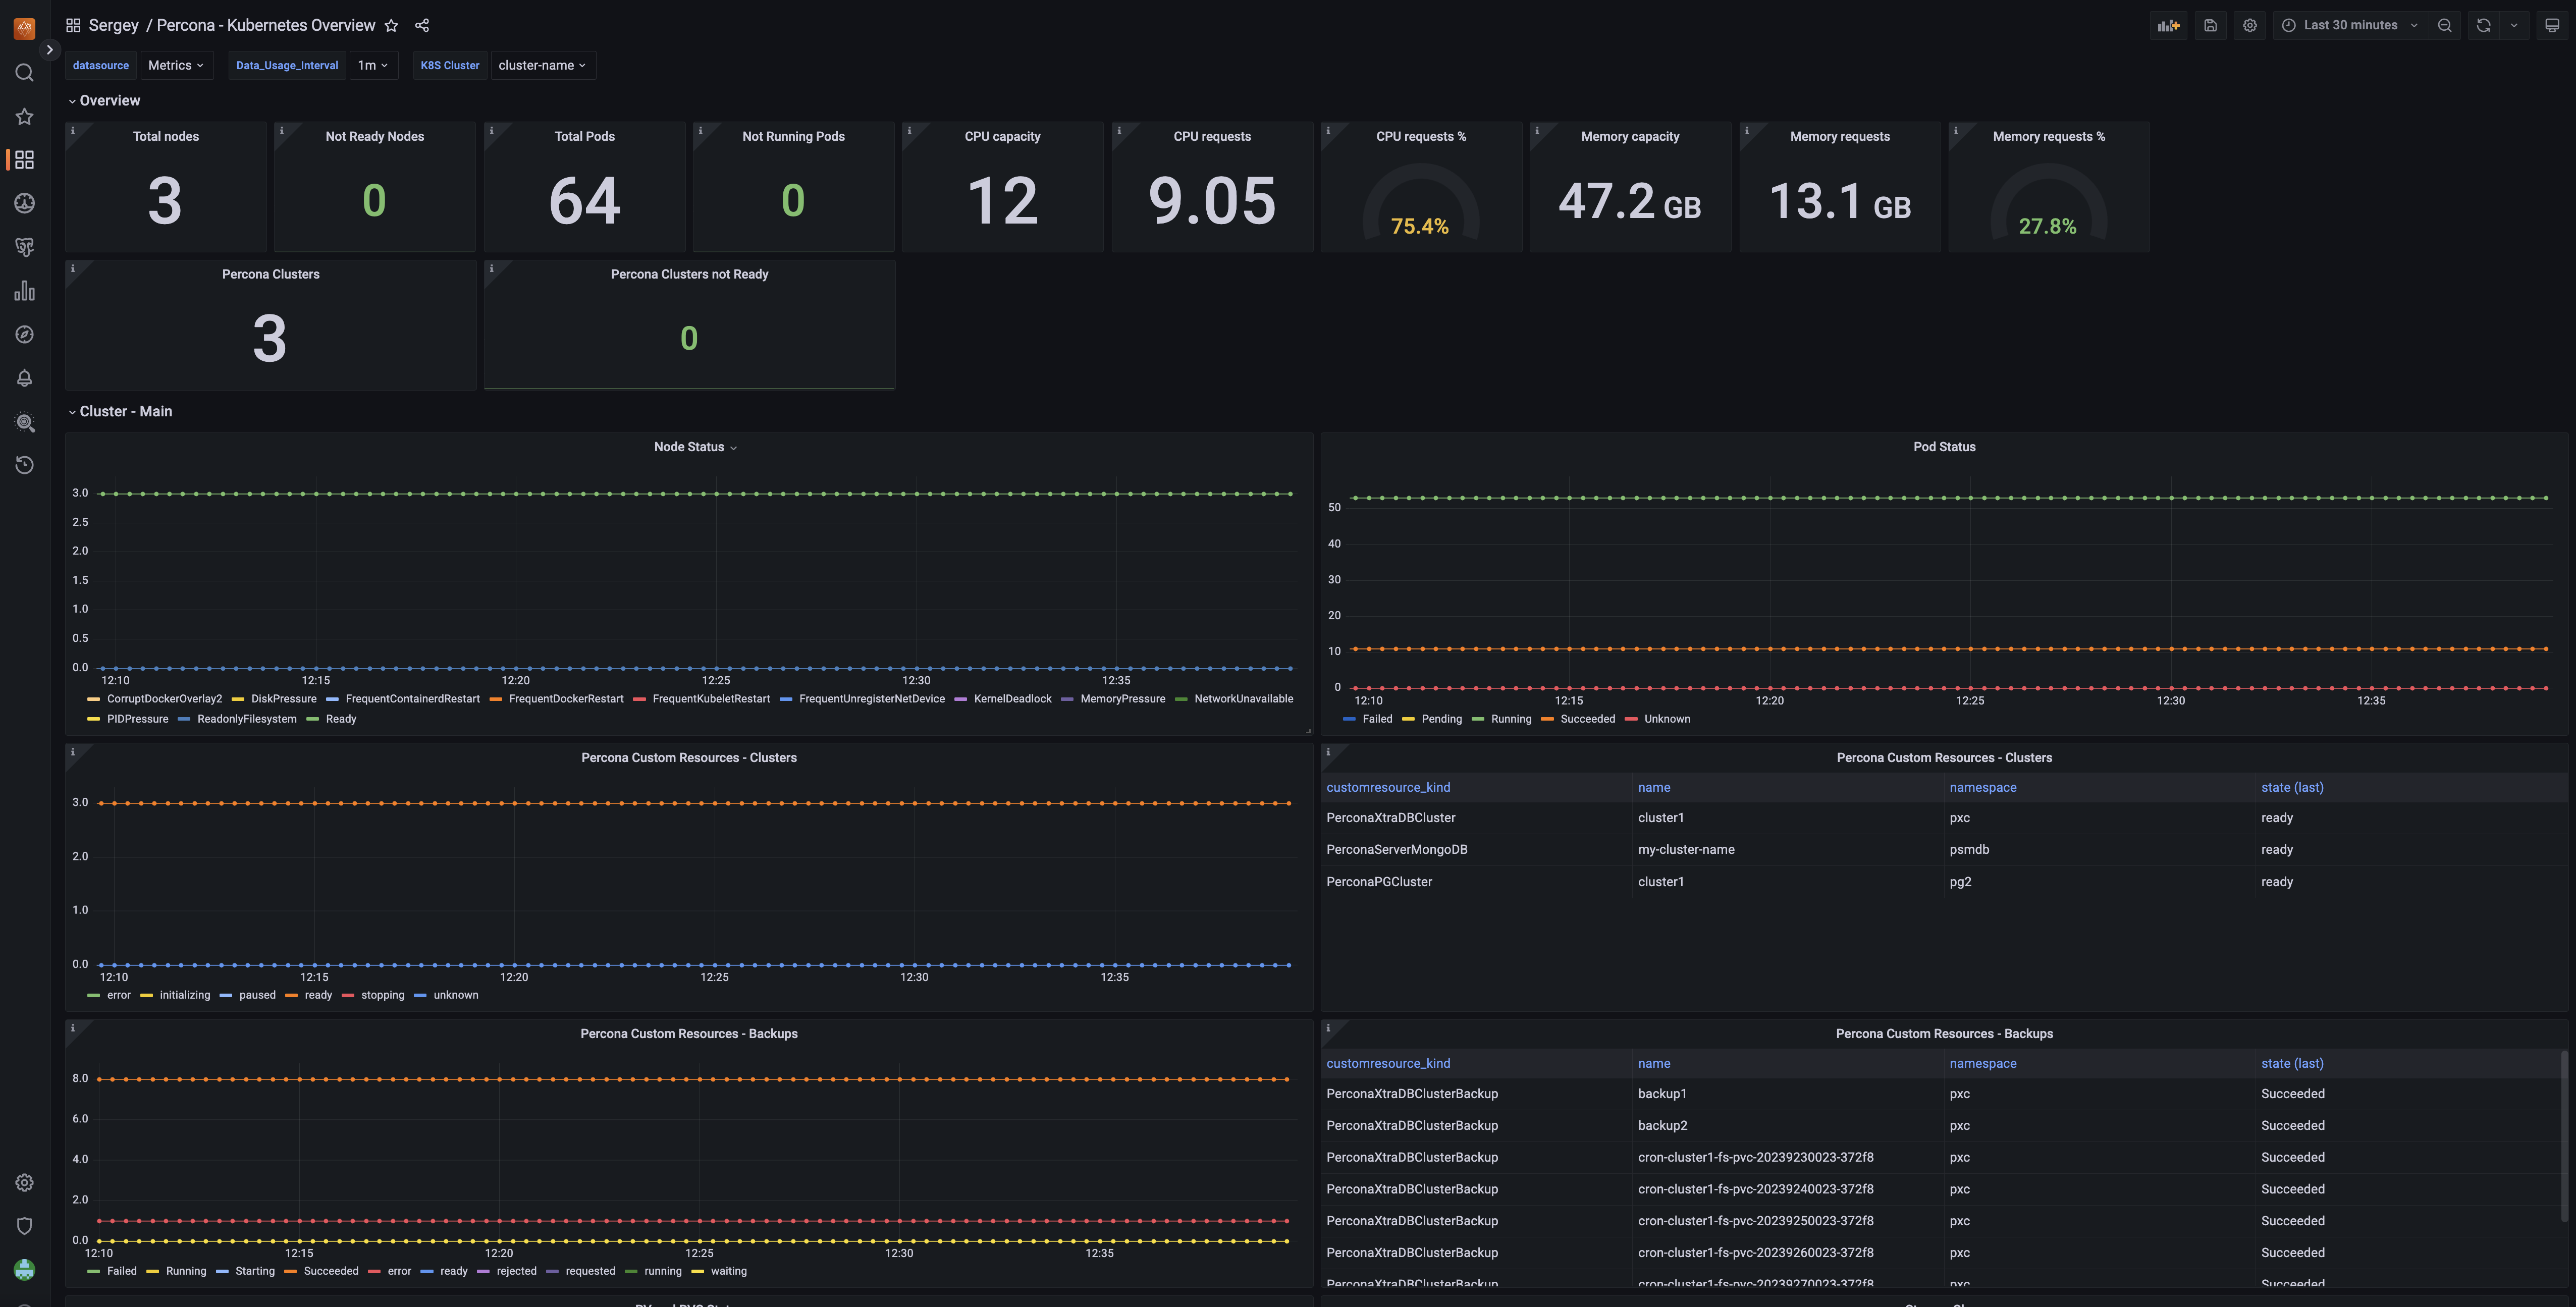2576x1307 pixels.
Task: Open the cluster-name K8S Cluster dropdown
Action: [542, 65]
